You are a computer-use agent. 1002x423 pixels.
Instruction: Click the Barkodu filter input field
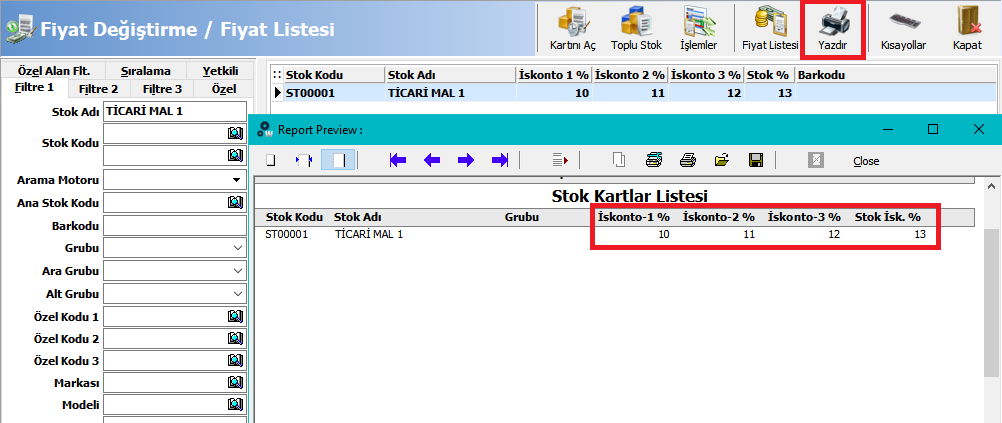pyautogui.click(x=174, y=226)
